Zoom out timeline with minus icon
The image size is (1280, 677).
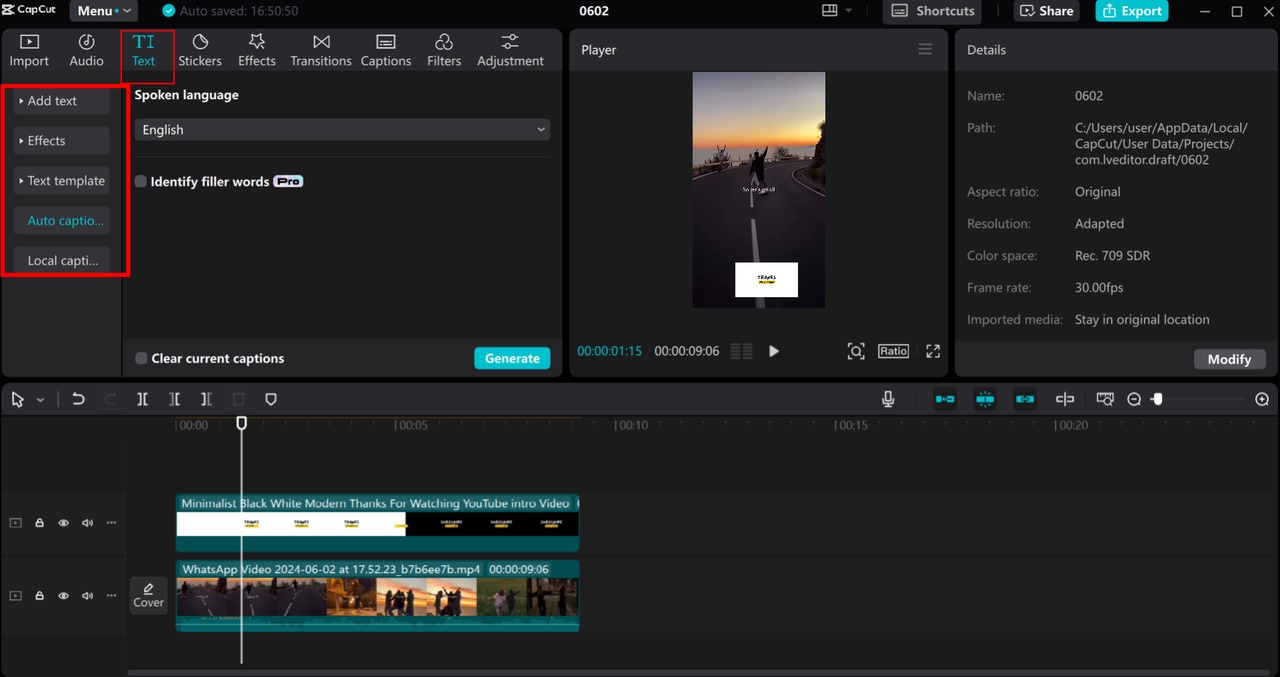[1134, 399]
